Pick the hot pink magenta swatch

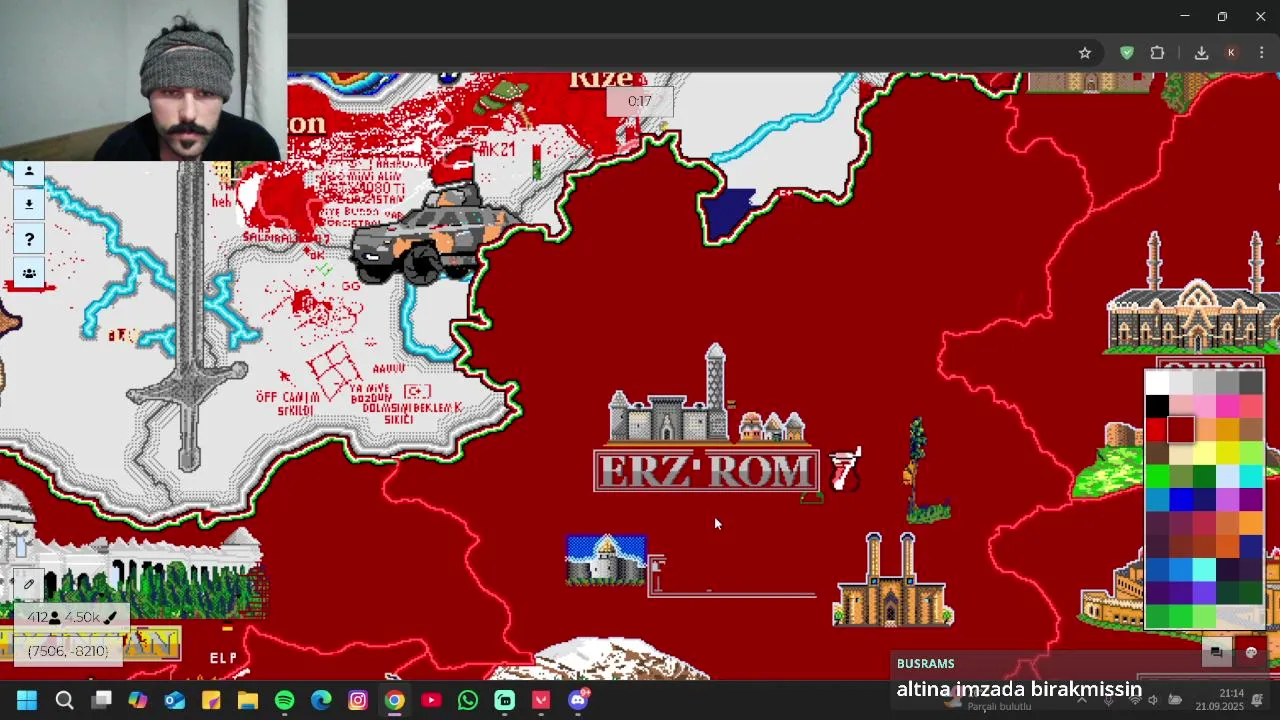[x=1227, y=407]
